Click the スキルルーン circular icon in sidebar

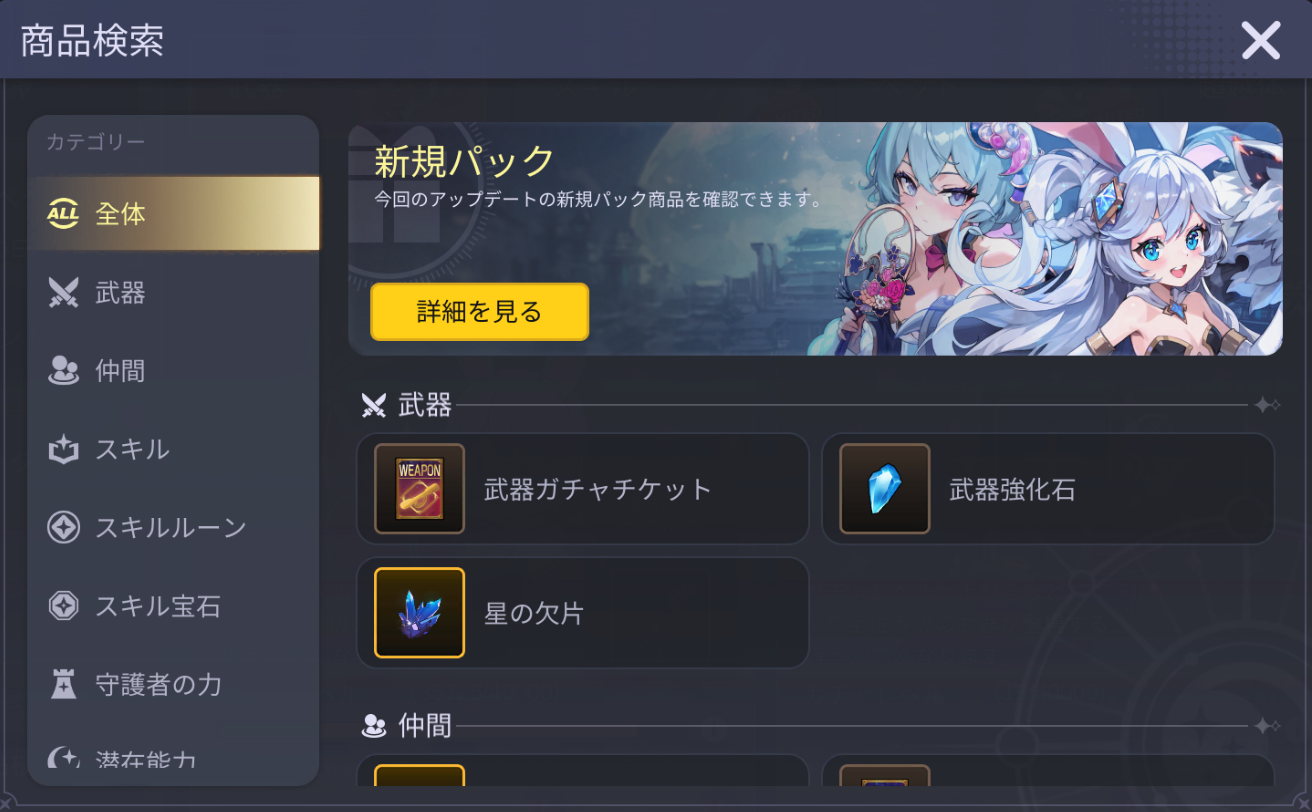(63, 527)
